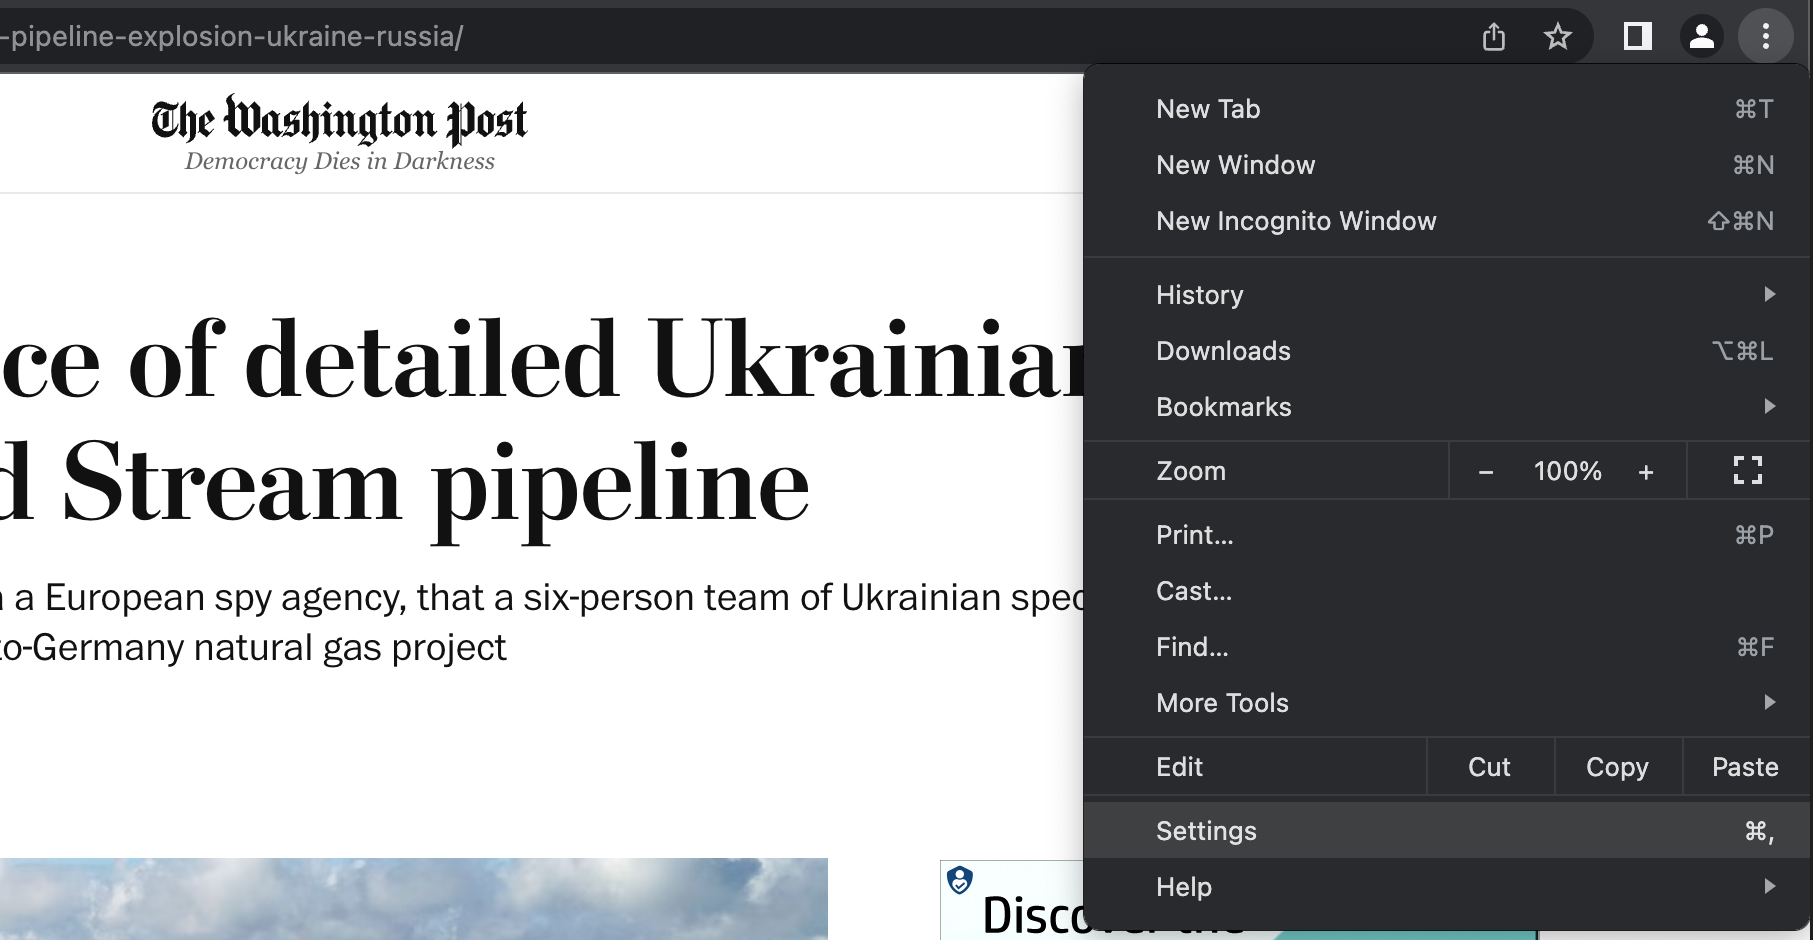Open the three-dot Chrome menu
Viewport: 1813px width, 940px height.
pyautogui.click(x=1766, y=37)
